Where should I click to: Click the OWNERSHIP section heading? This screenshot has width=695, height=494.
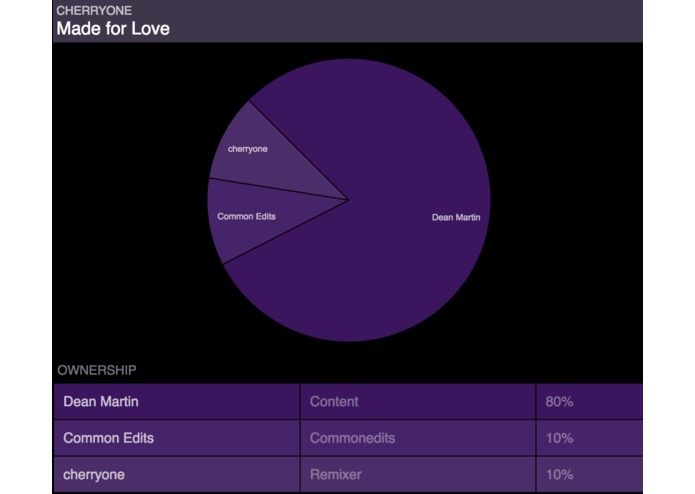tap(97, 370)
